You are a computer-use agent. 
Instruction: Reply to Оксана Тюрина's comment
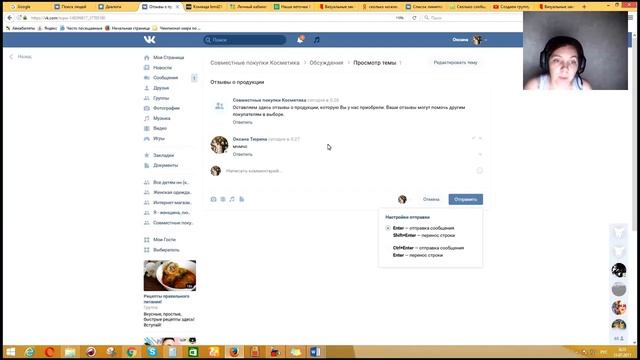point(242,154)
